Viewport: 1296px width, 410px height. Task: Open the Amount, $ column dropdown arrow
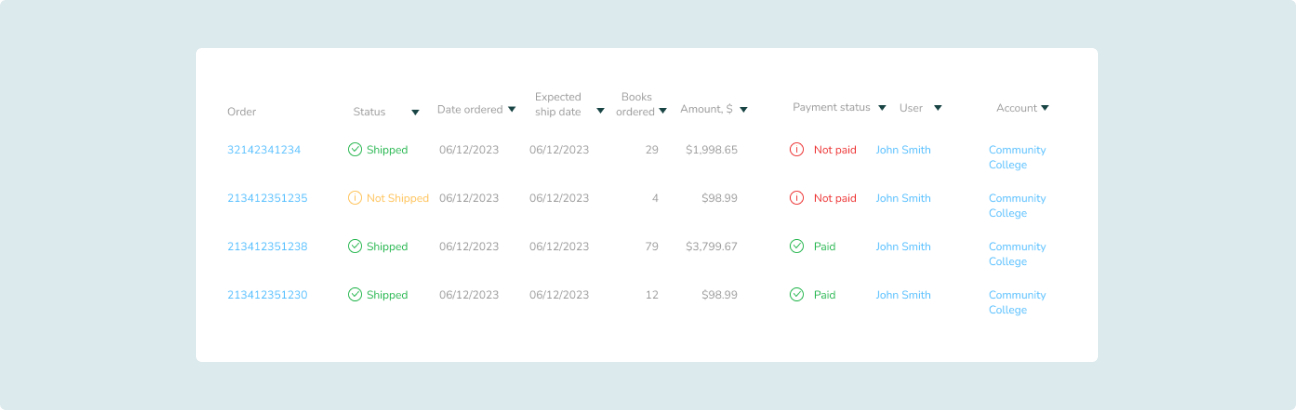click(x=744, y=109)
